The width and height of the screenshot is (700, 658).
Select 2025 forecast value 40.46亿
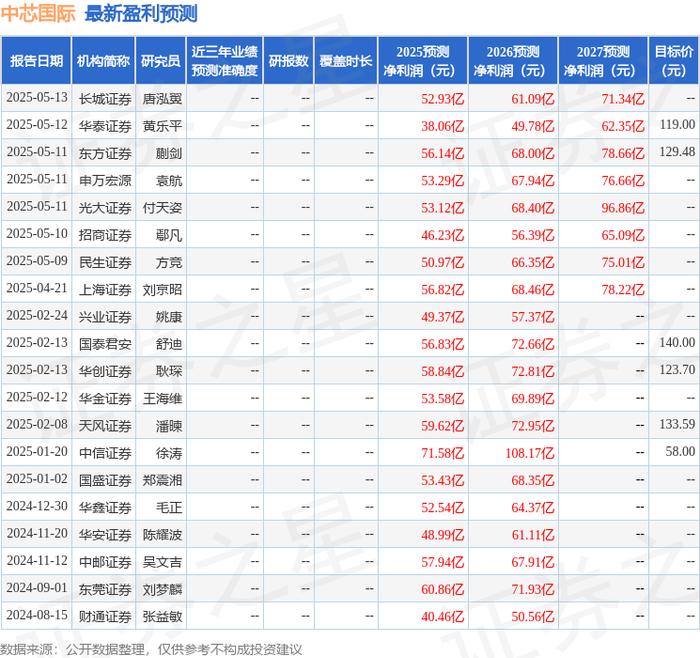(x=442, y=616)
